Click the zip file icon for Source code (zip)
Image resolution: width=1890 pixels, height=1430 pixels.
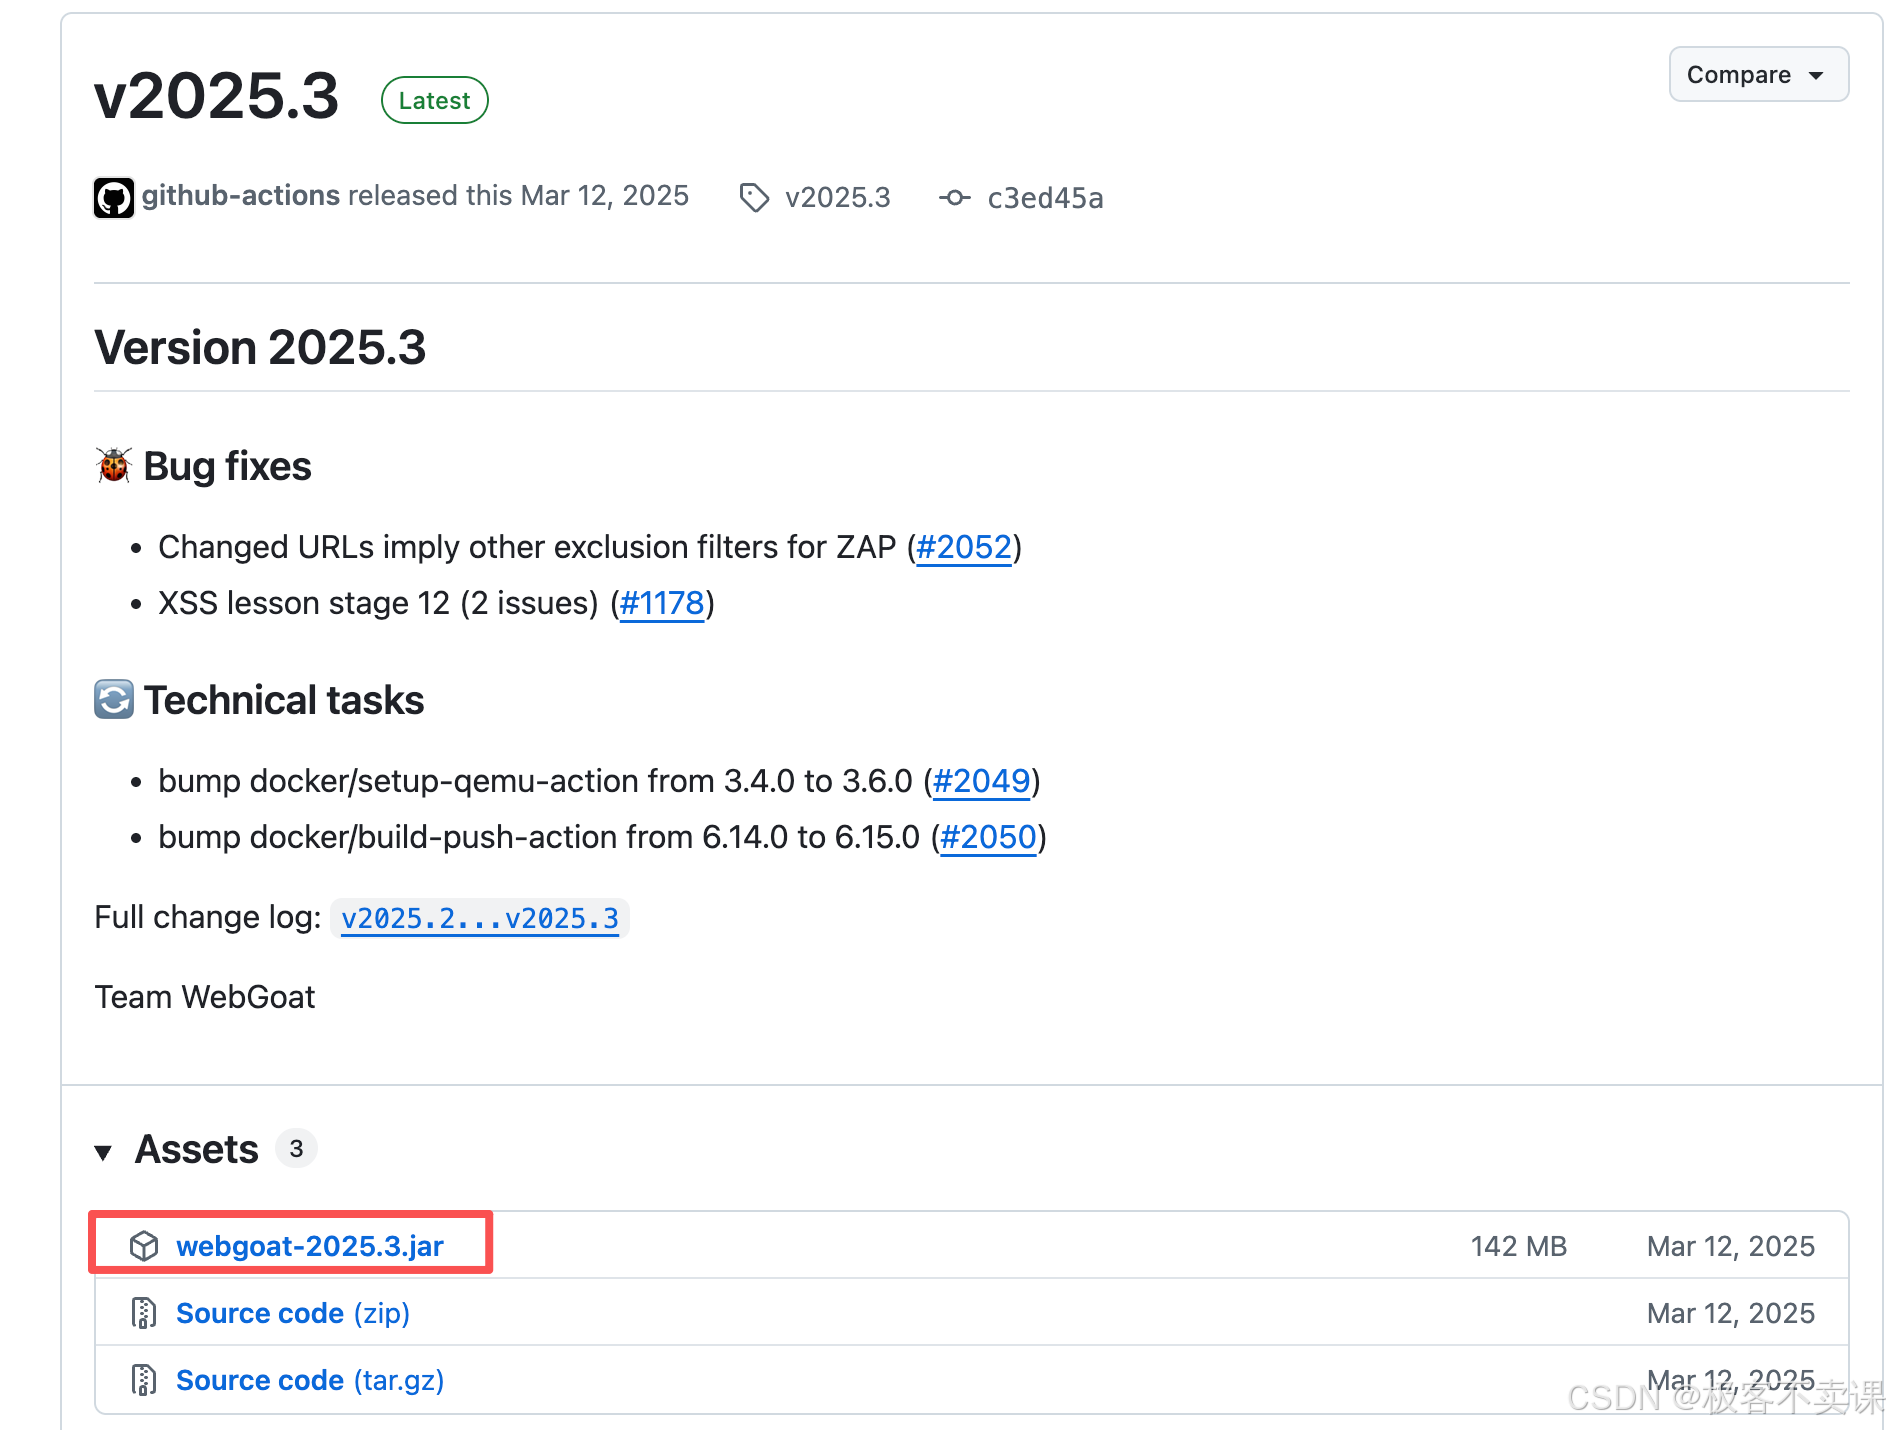tap(144, 1313)
